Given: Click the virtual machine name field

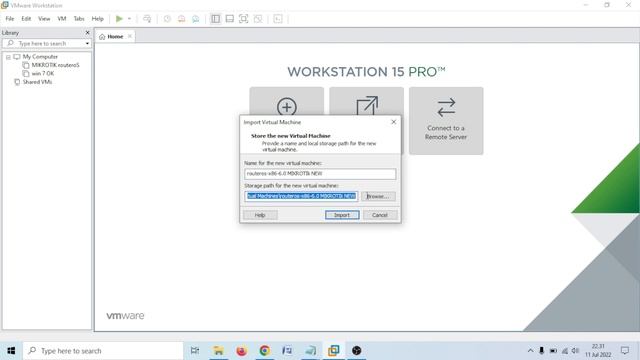Looking at the screenshot, I should point(320,174).
